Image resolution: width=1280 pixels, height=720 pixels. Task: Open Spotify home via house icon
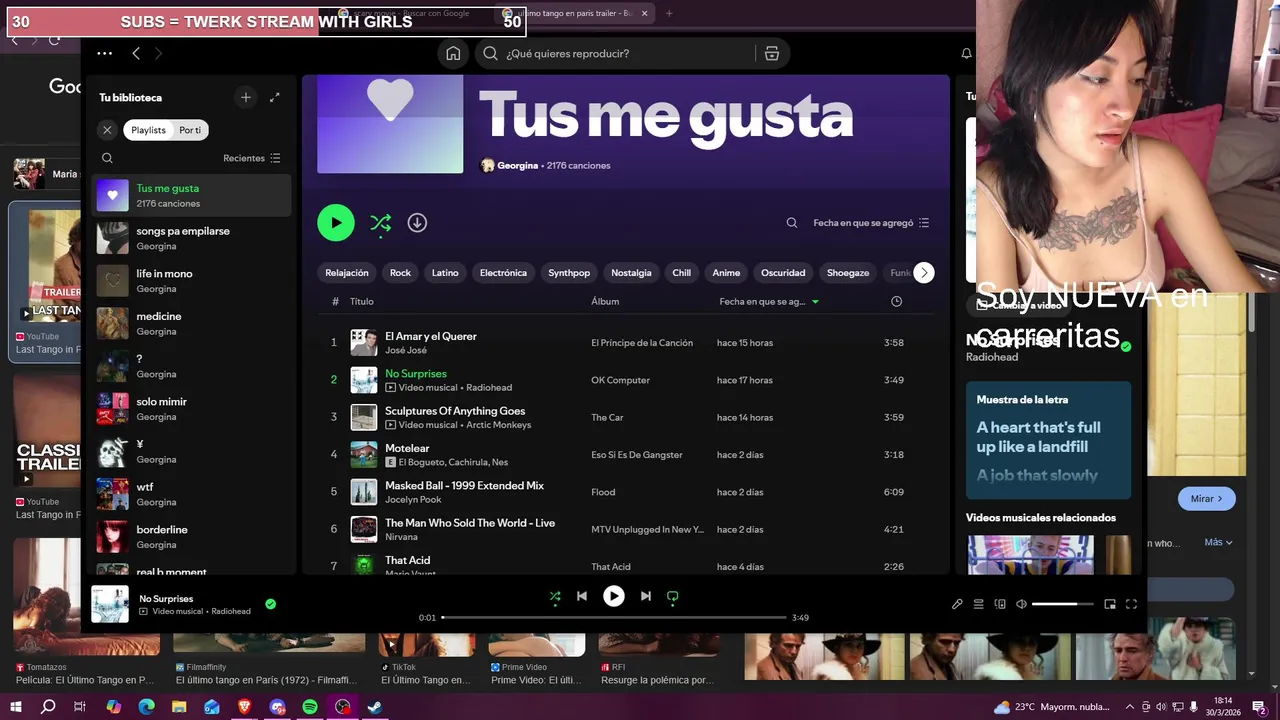(453, 54)
